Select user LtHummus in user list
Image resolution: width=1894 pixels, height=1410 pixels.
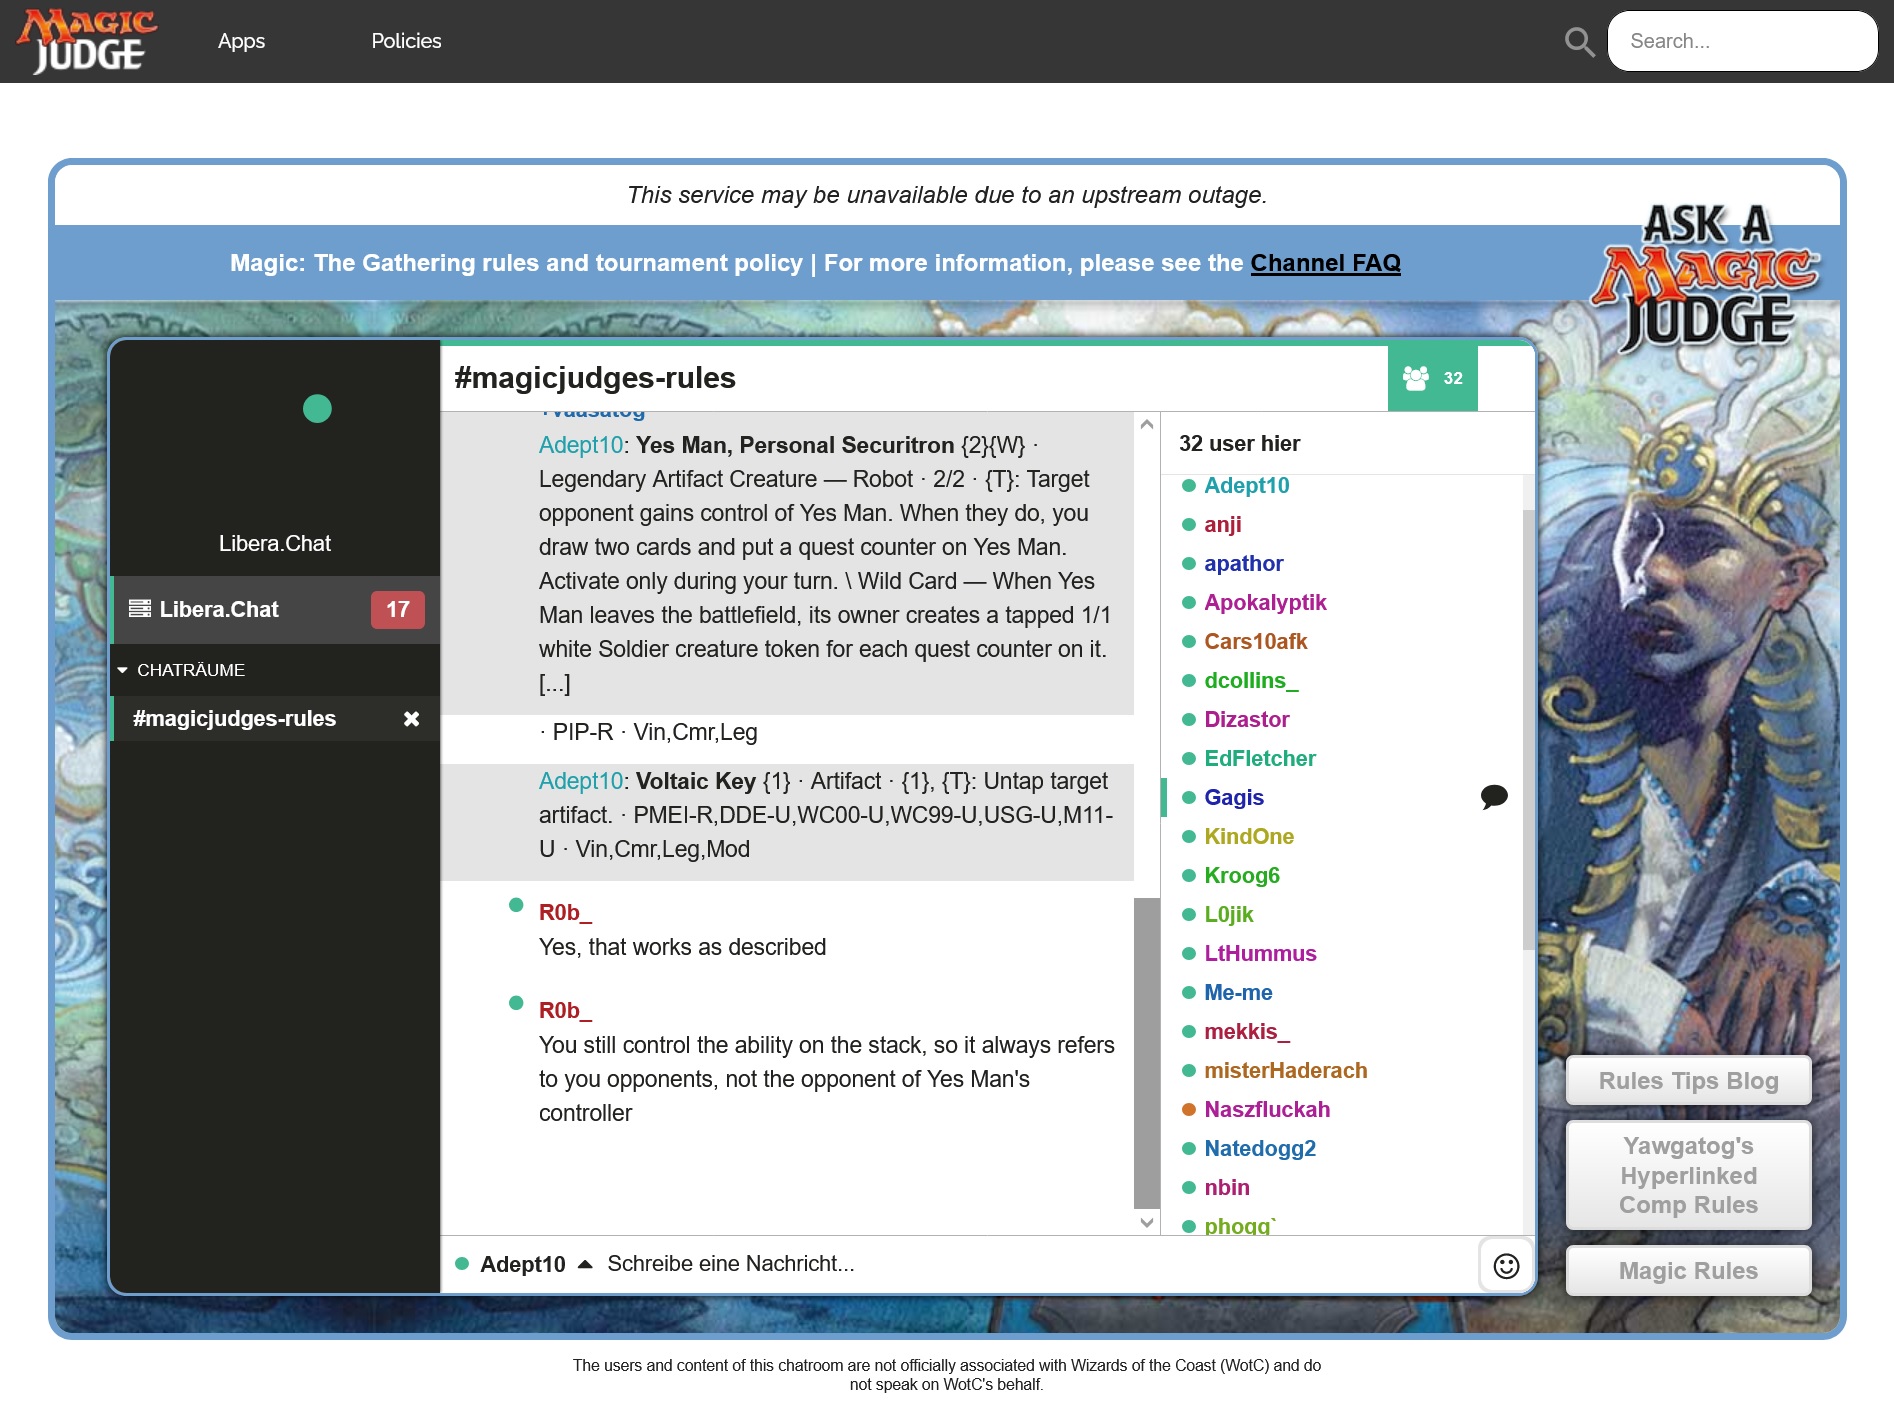(x=1260, y=954)
